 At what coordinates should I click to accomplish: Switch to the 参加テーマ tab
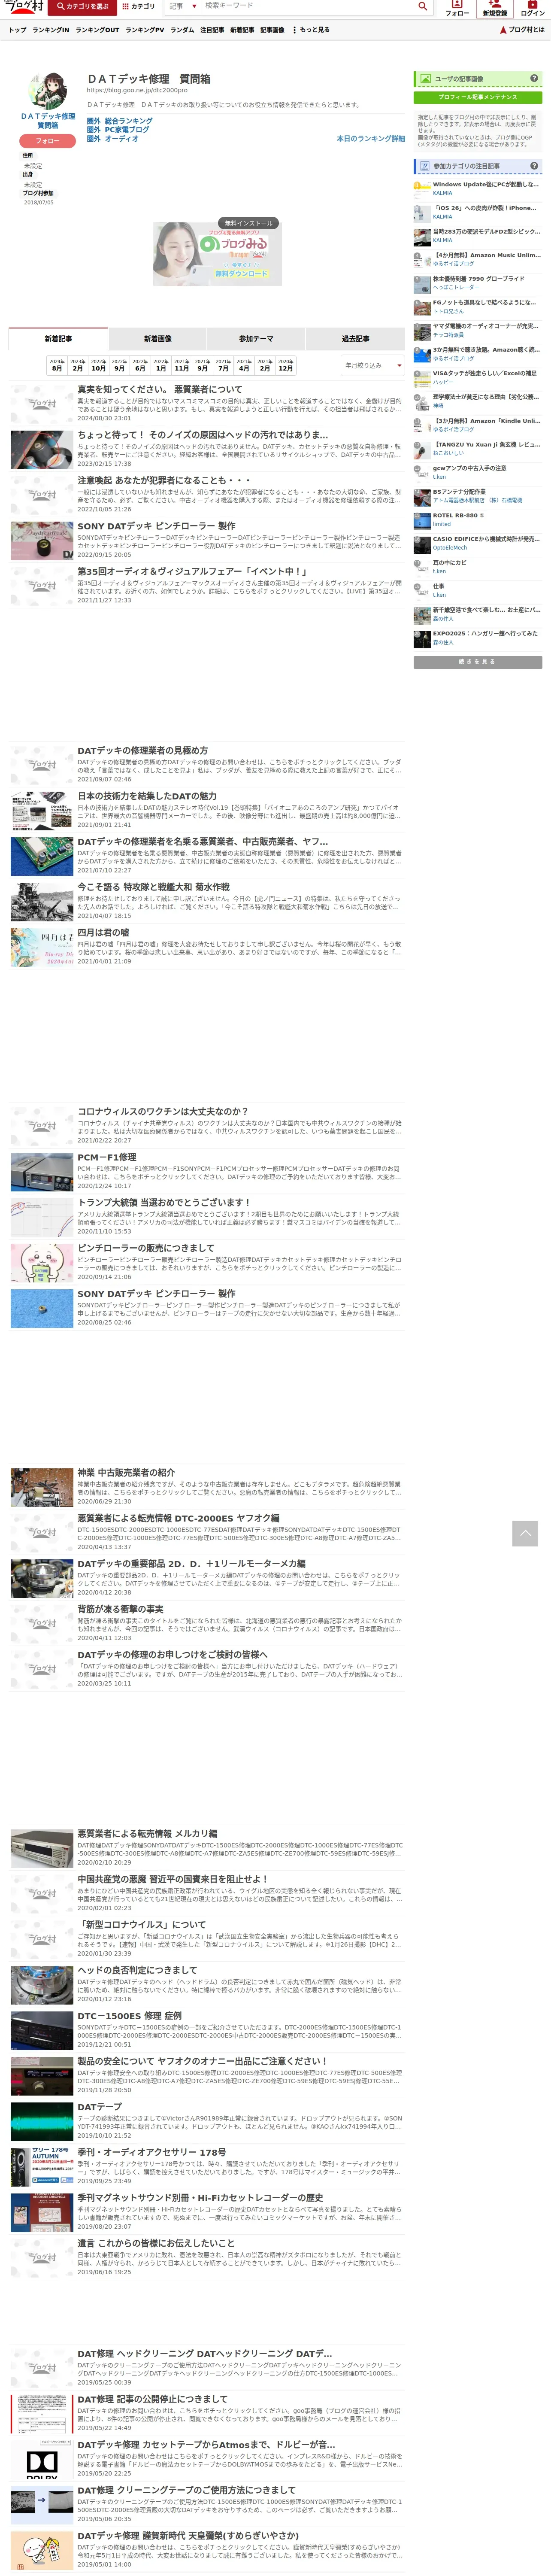[x=256, y=339]
